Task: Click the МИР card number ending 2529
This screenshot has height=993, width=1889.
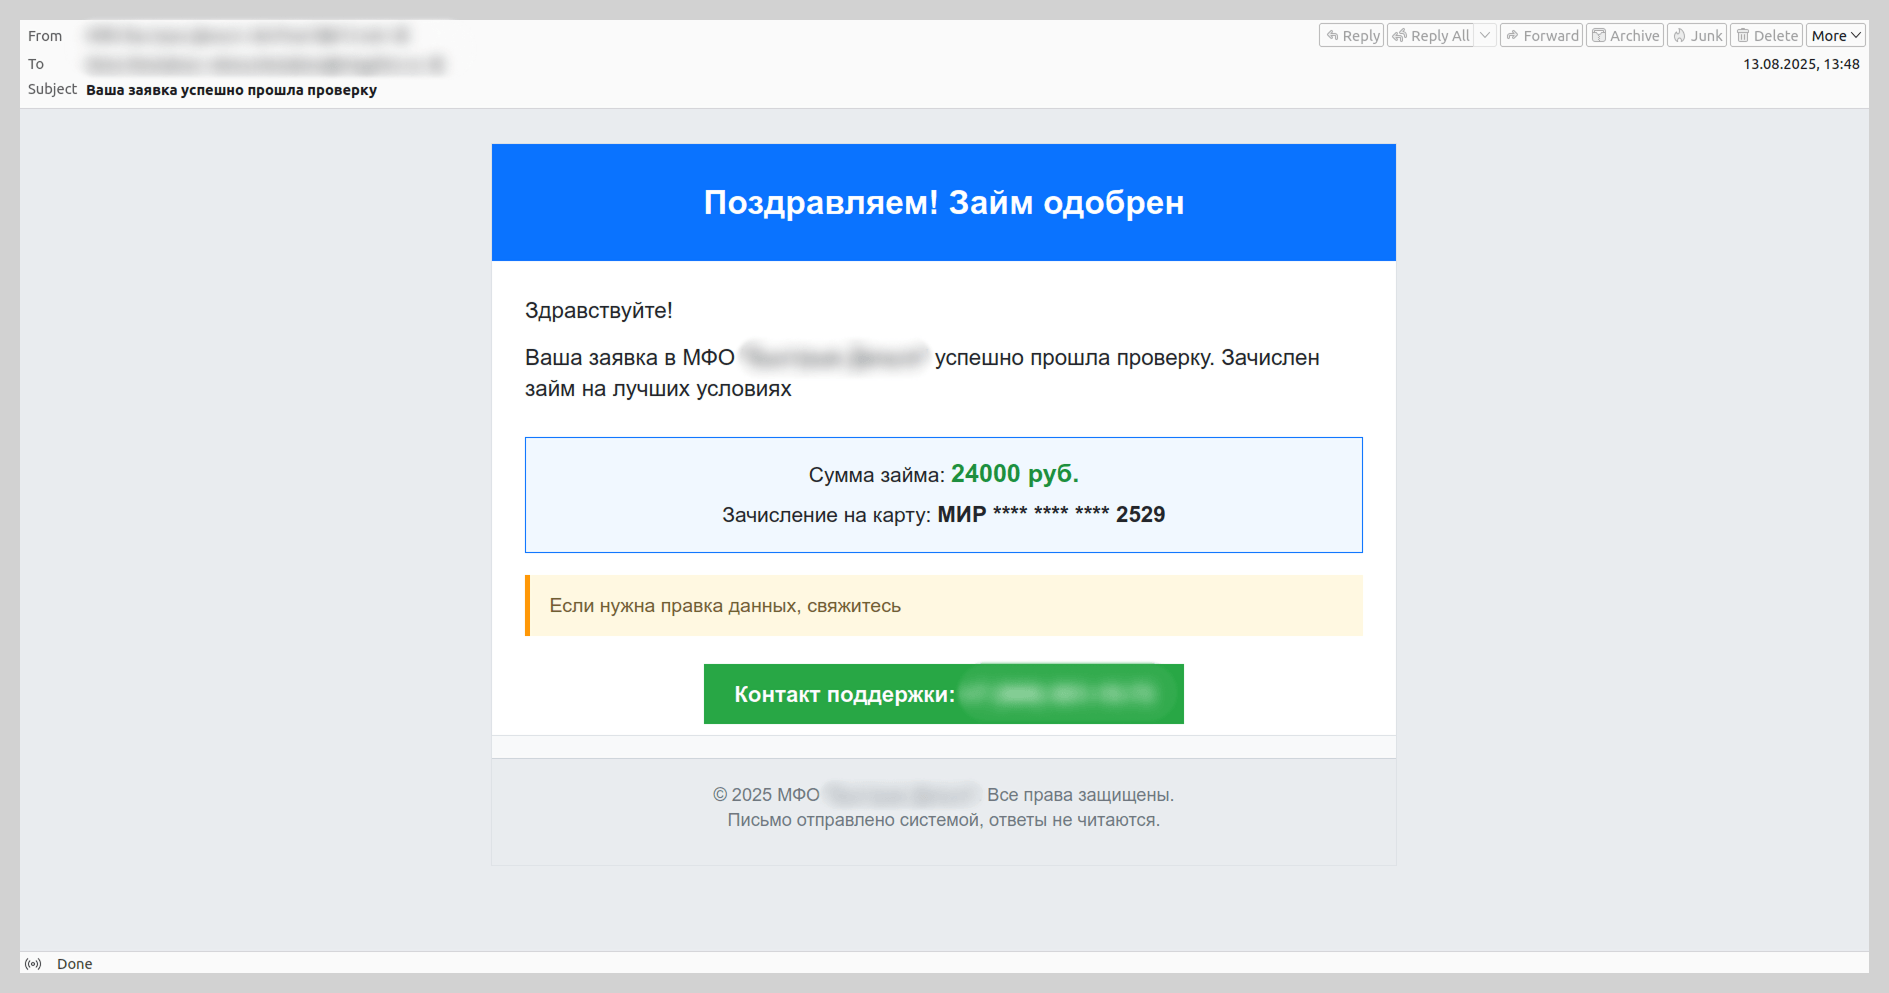Action: click(x=1050, y=515)
